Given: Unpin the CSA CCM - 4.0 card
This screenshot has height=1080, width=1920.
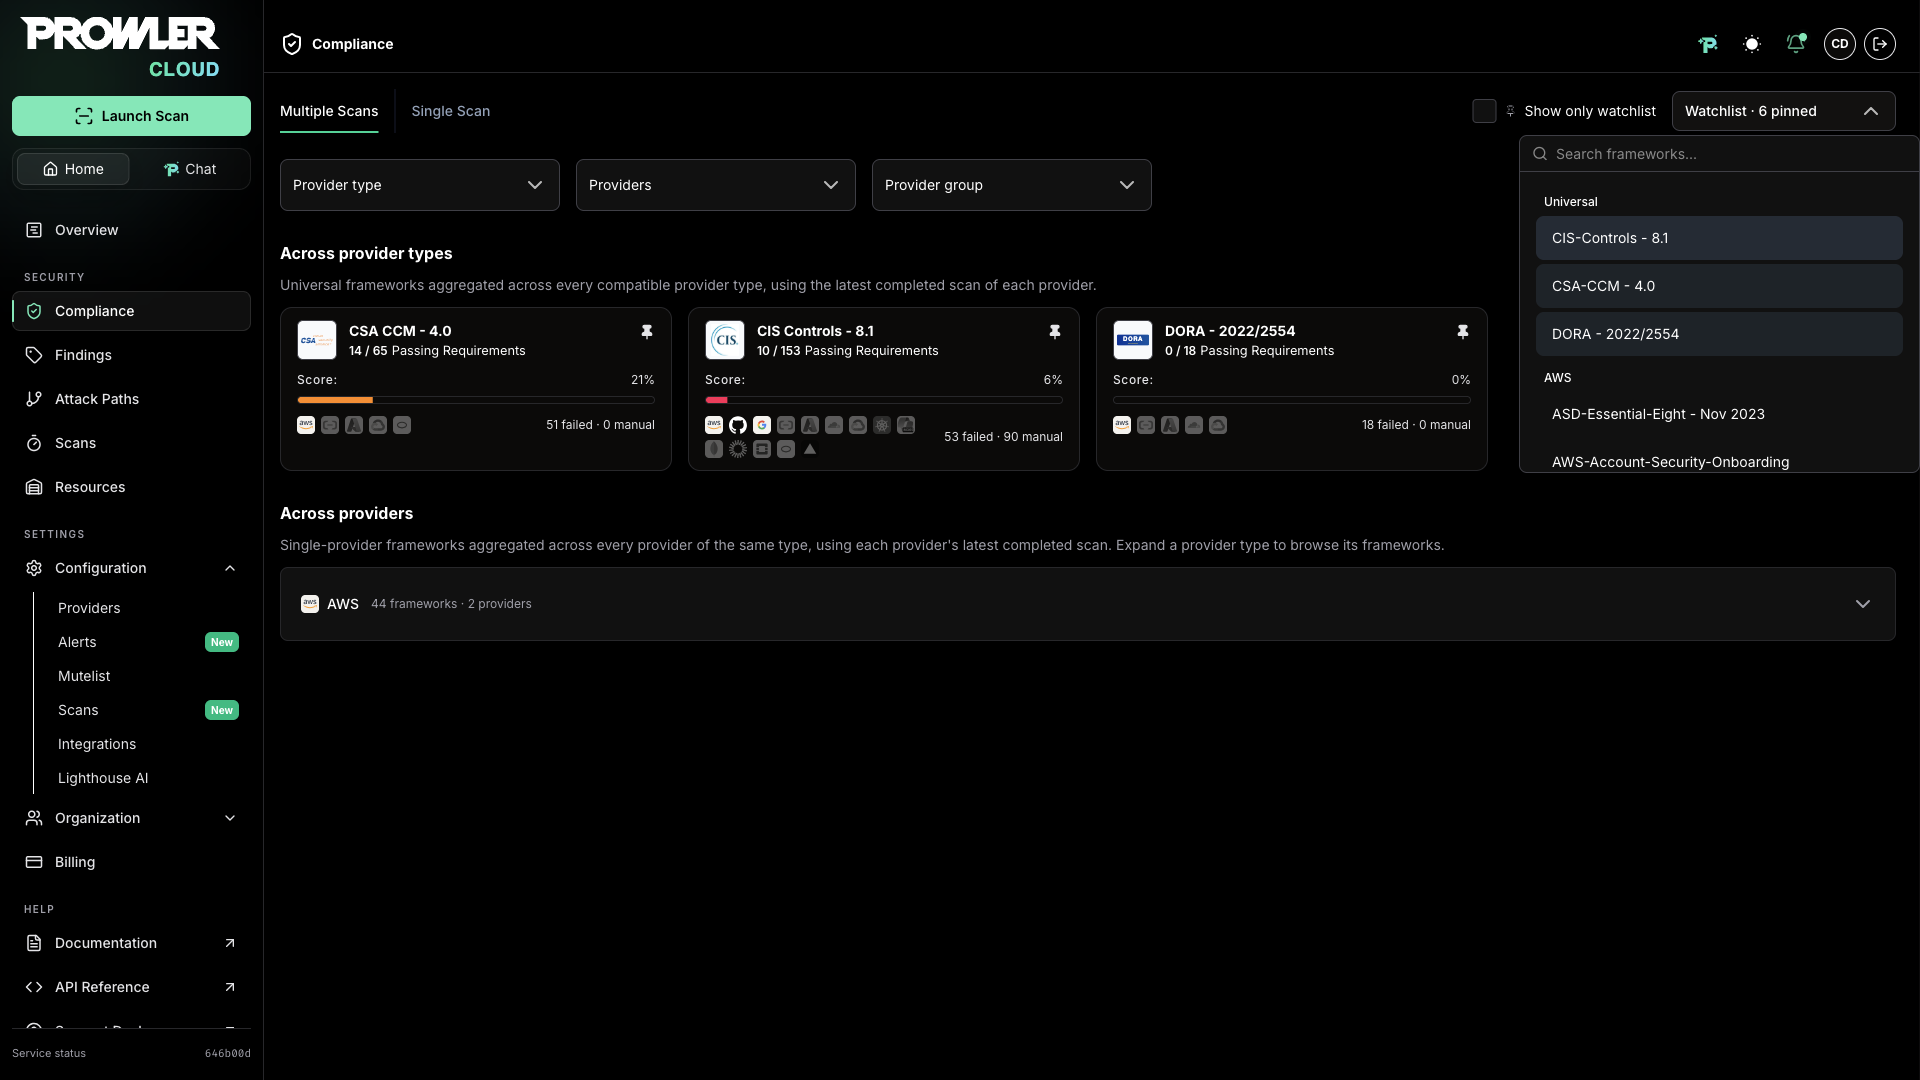Looking at the screenshot, I should point(647,331).
